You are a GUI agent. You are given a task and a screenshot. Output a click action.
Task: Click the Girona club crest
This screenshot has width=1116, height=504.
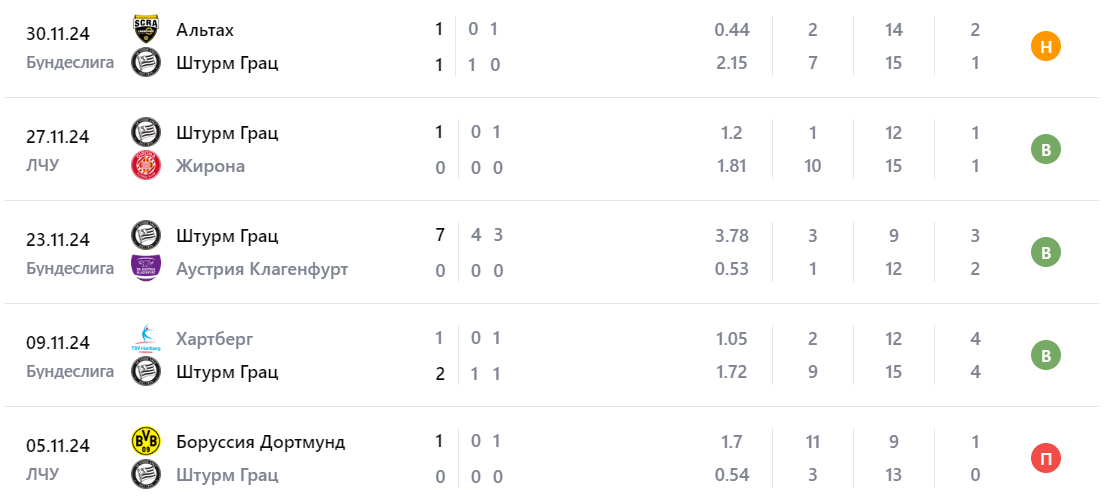146,166
